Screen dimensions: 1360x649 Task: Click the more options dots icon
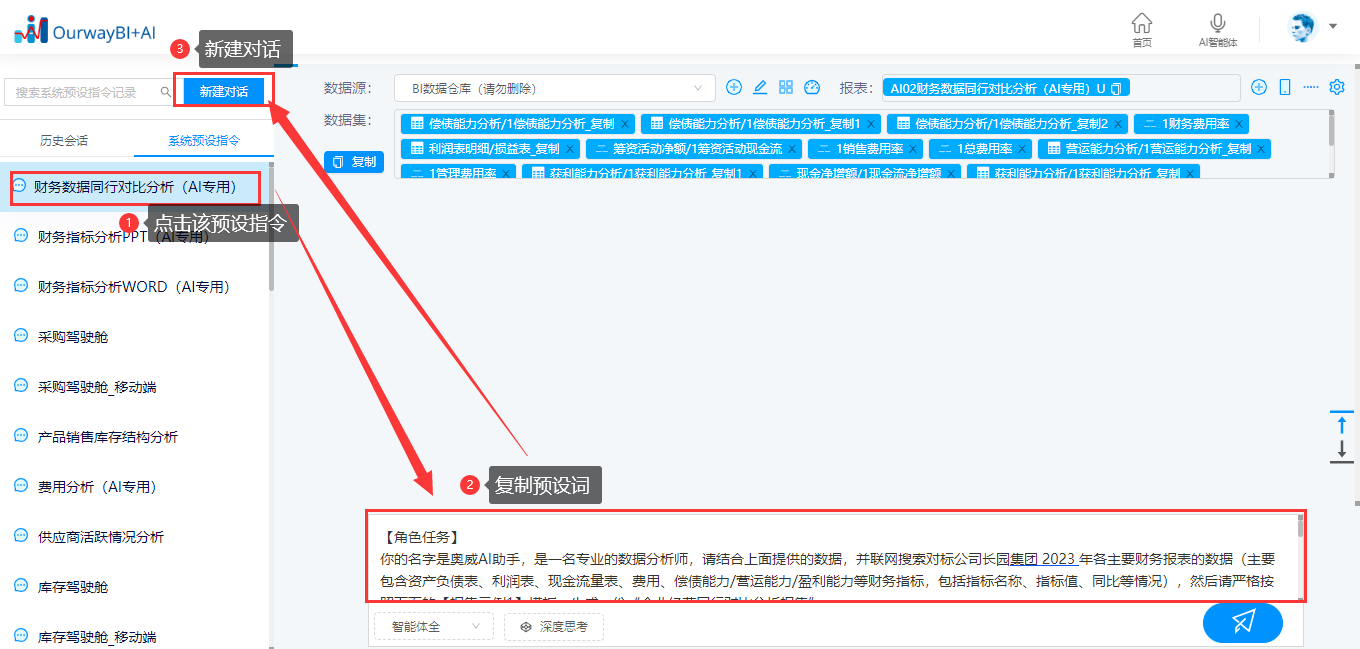(x=1311, y=87)
